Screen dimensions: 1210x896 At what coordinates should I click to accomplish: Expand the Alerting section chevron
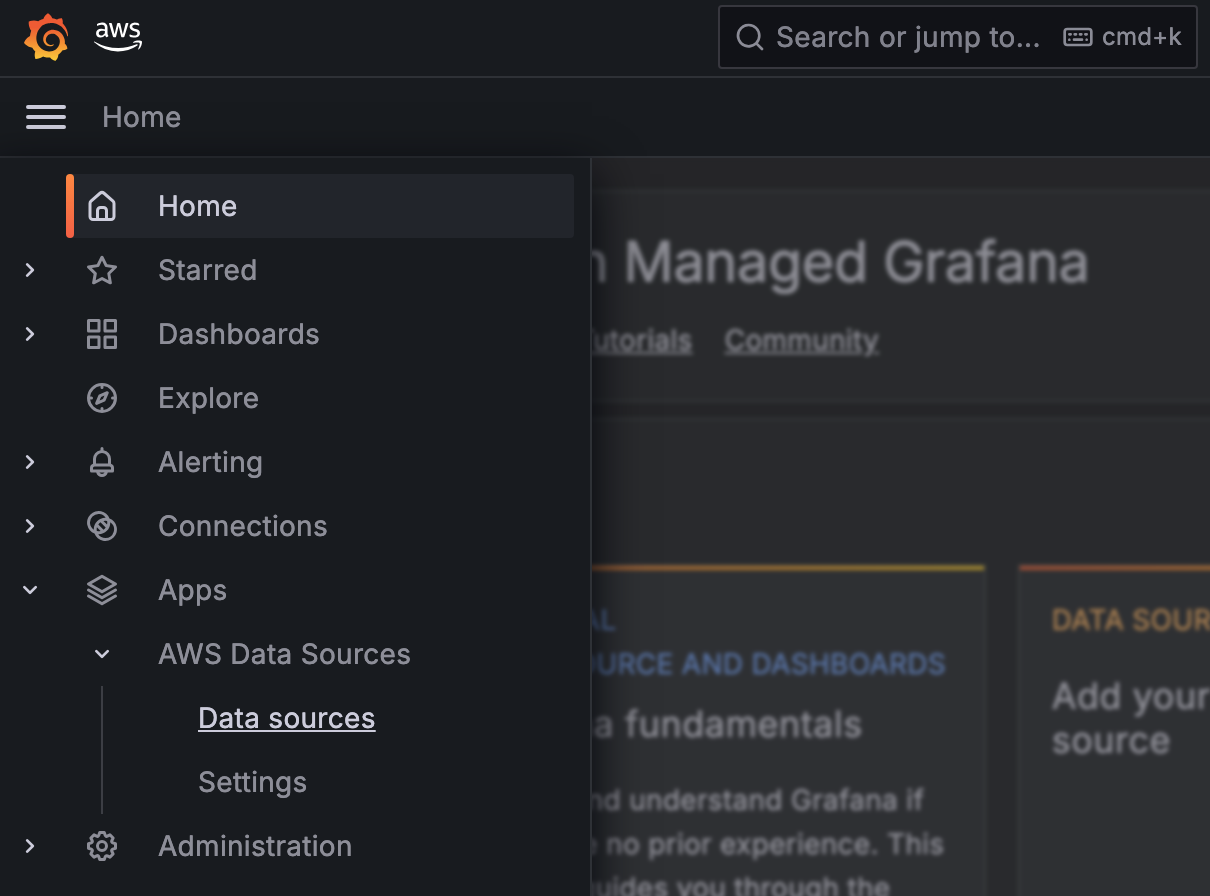tap(30, 462)
